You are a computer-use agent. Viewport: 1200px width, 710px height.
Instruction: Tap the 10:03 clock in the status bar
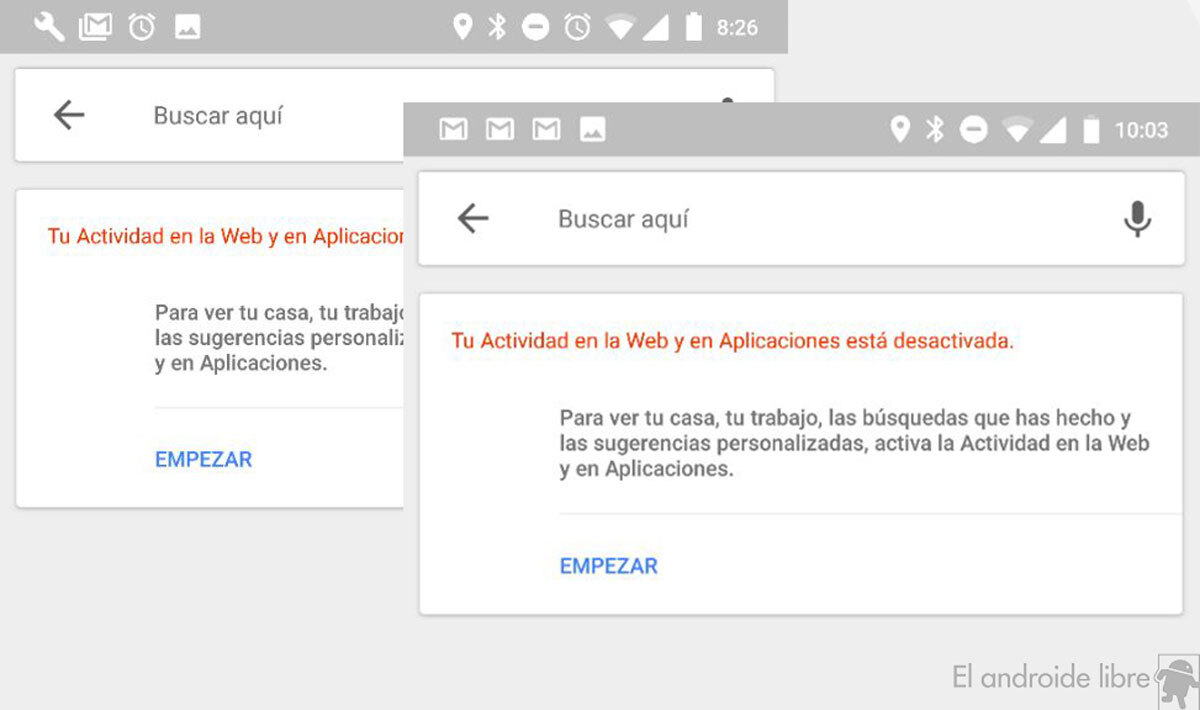point(1141,130)
